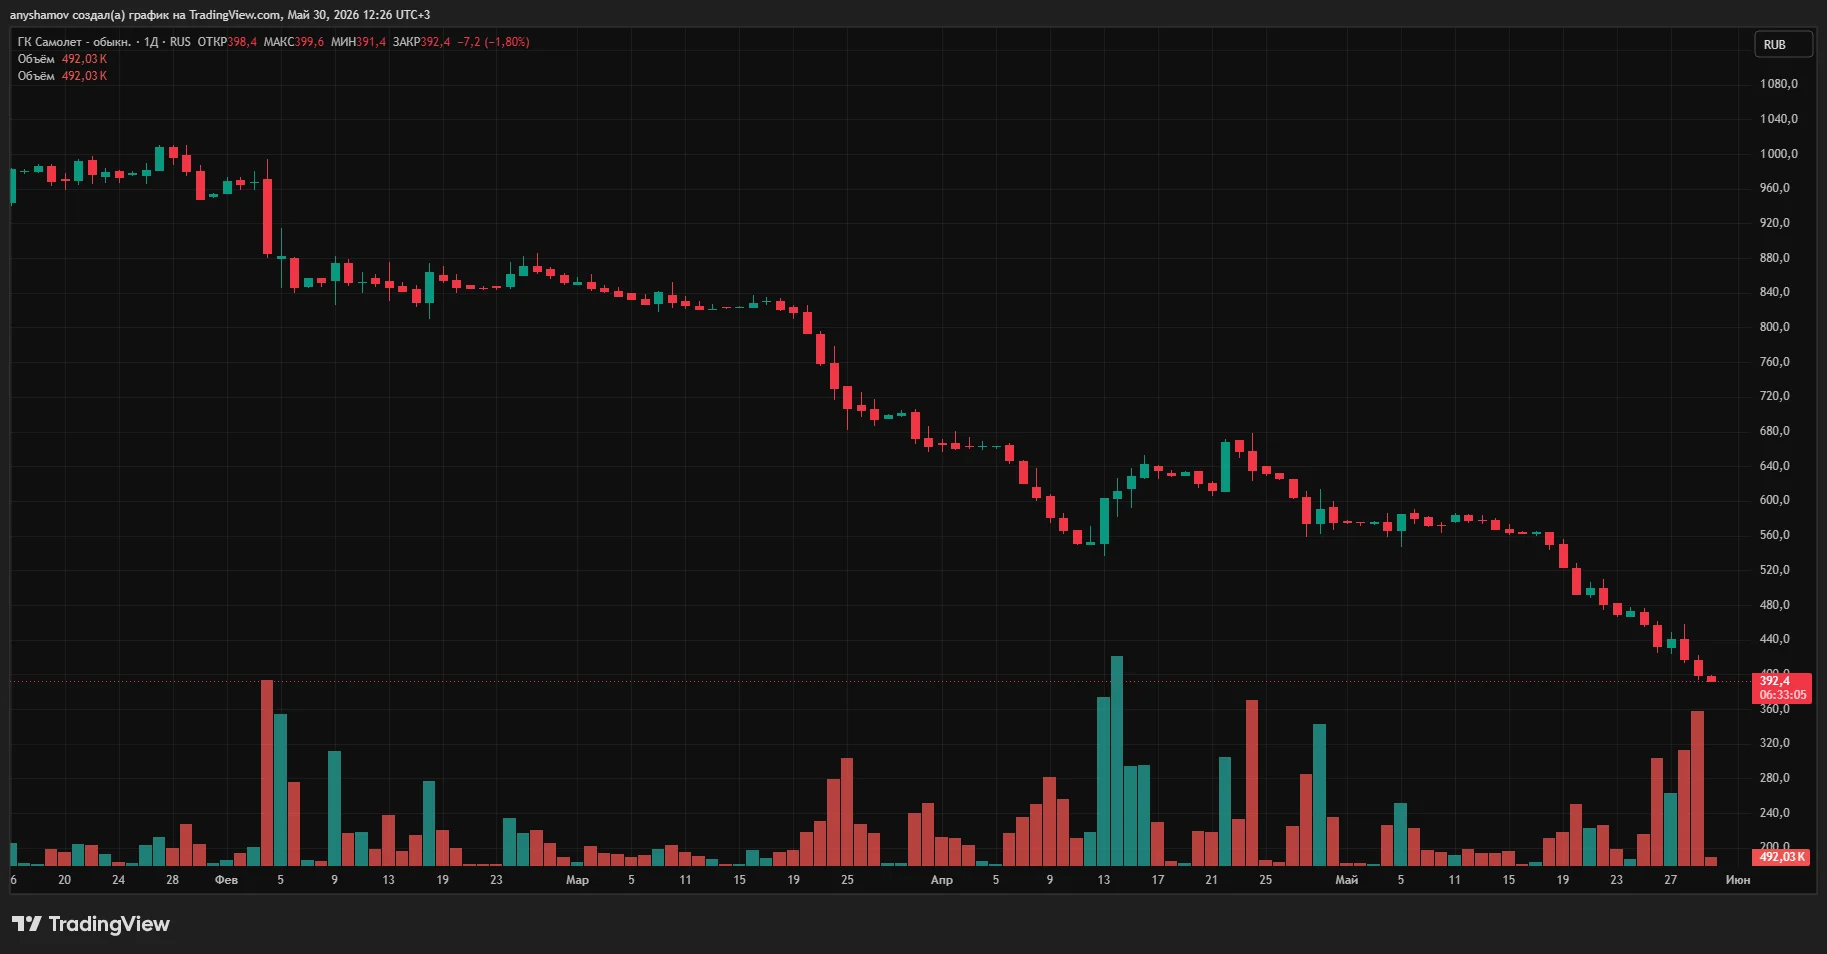Click the 1000,0 price scale label
This screenshot has height=954, width=1827.
[x=1779, y=154]
